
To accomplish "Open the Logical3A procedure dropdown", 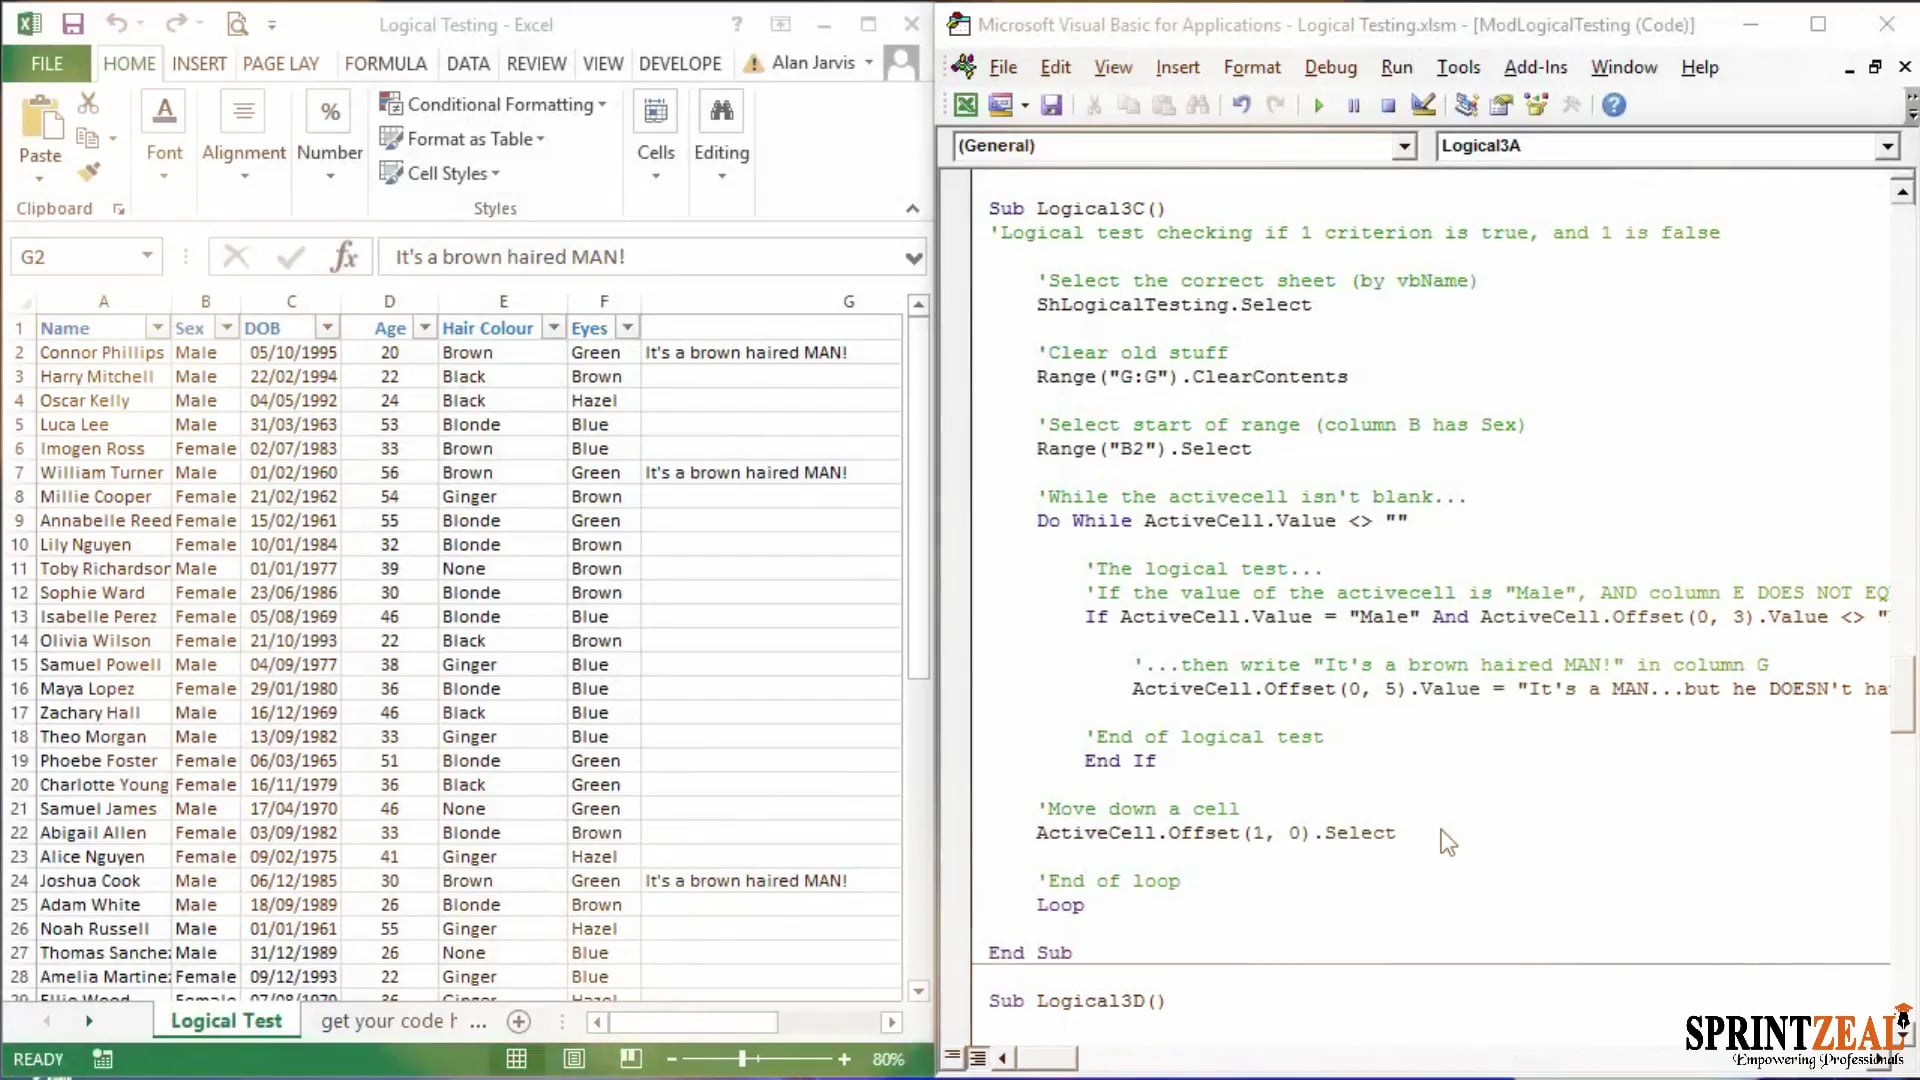I will [x=1887, y=146].
